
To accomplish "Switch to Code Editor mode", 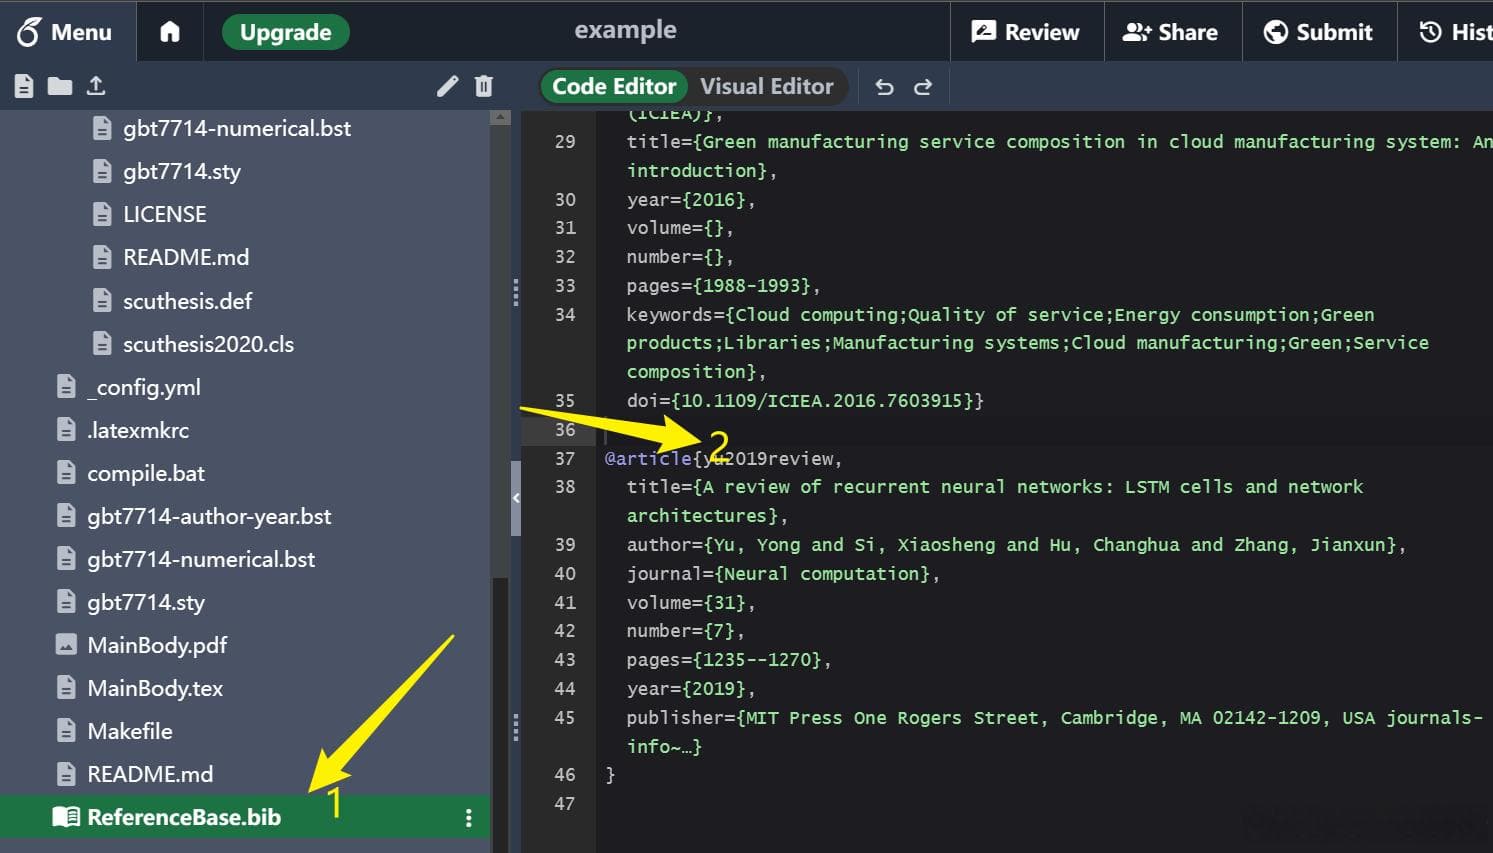I will 614,86.
